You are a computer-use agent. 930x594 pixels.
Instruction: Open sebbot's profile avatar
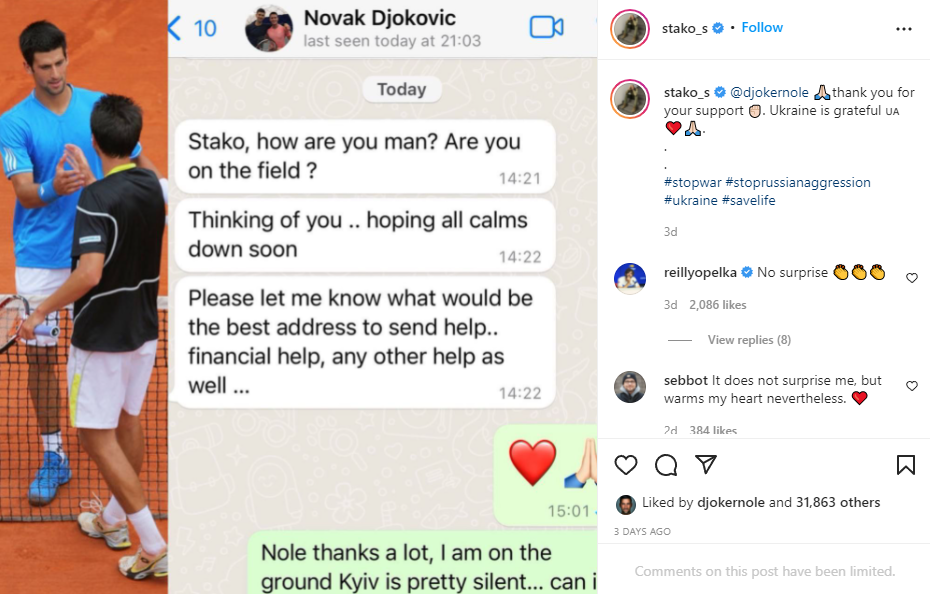630,387
